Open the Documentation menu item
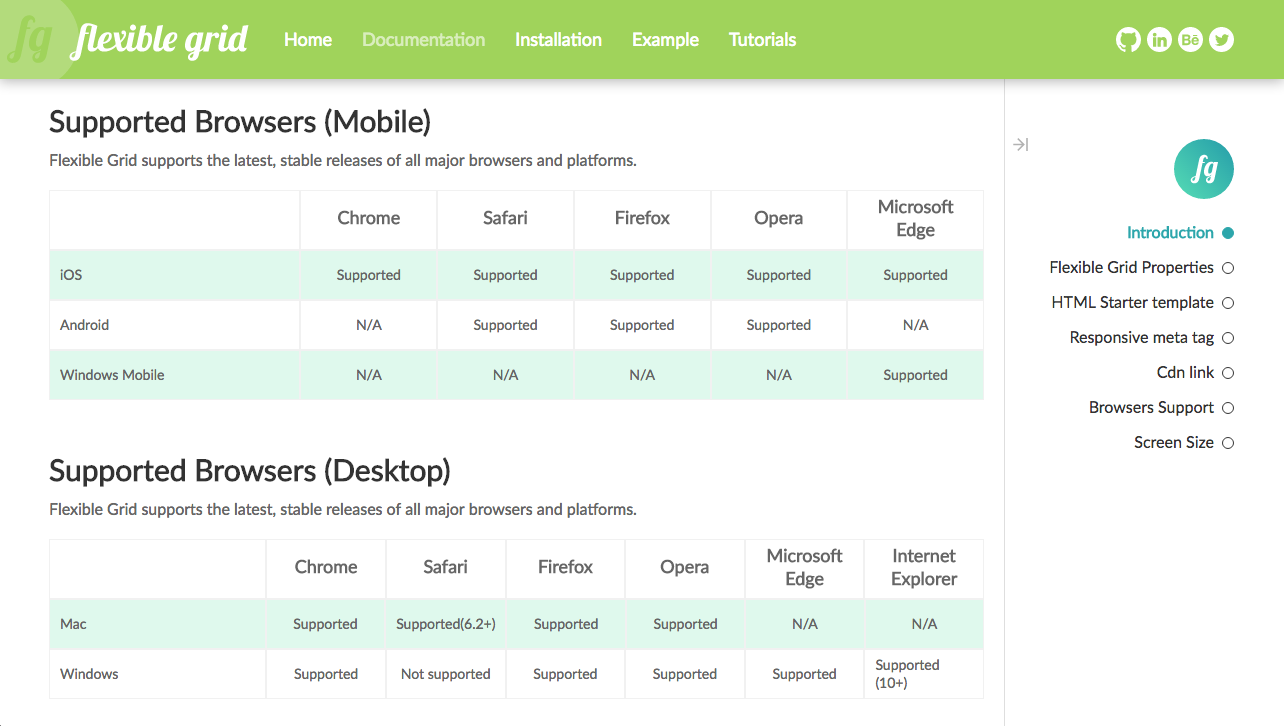The height and width of the screenshot is (726, 1284). point(423,40)
